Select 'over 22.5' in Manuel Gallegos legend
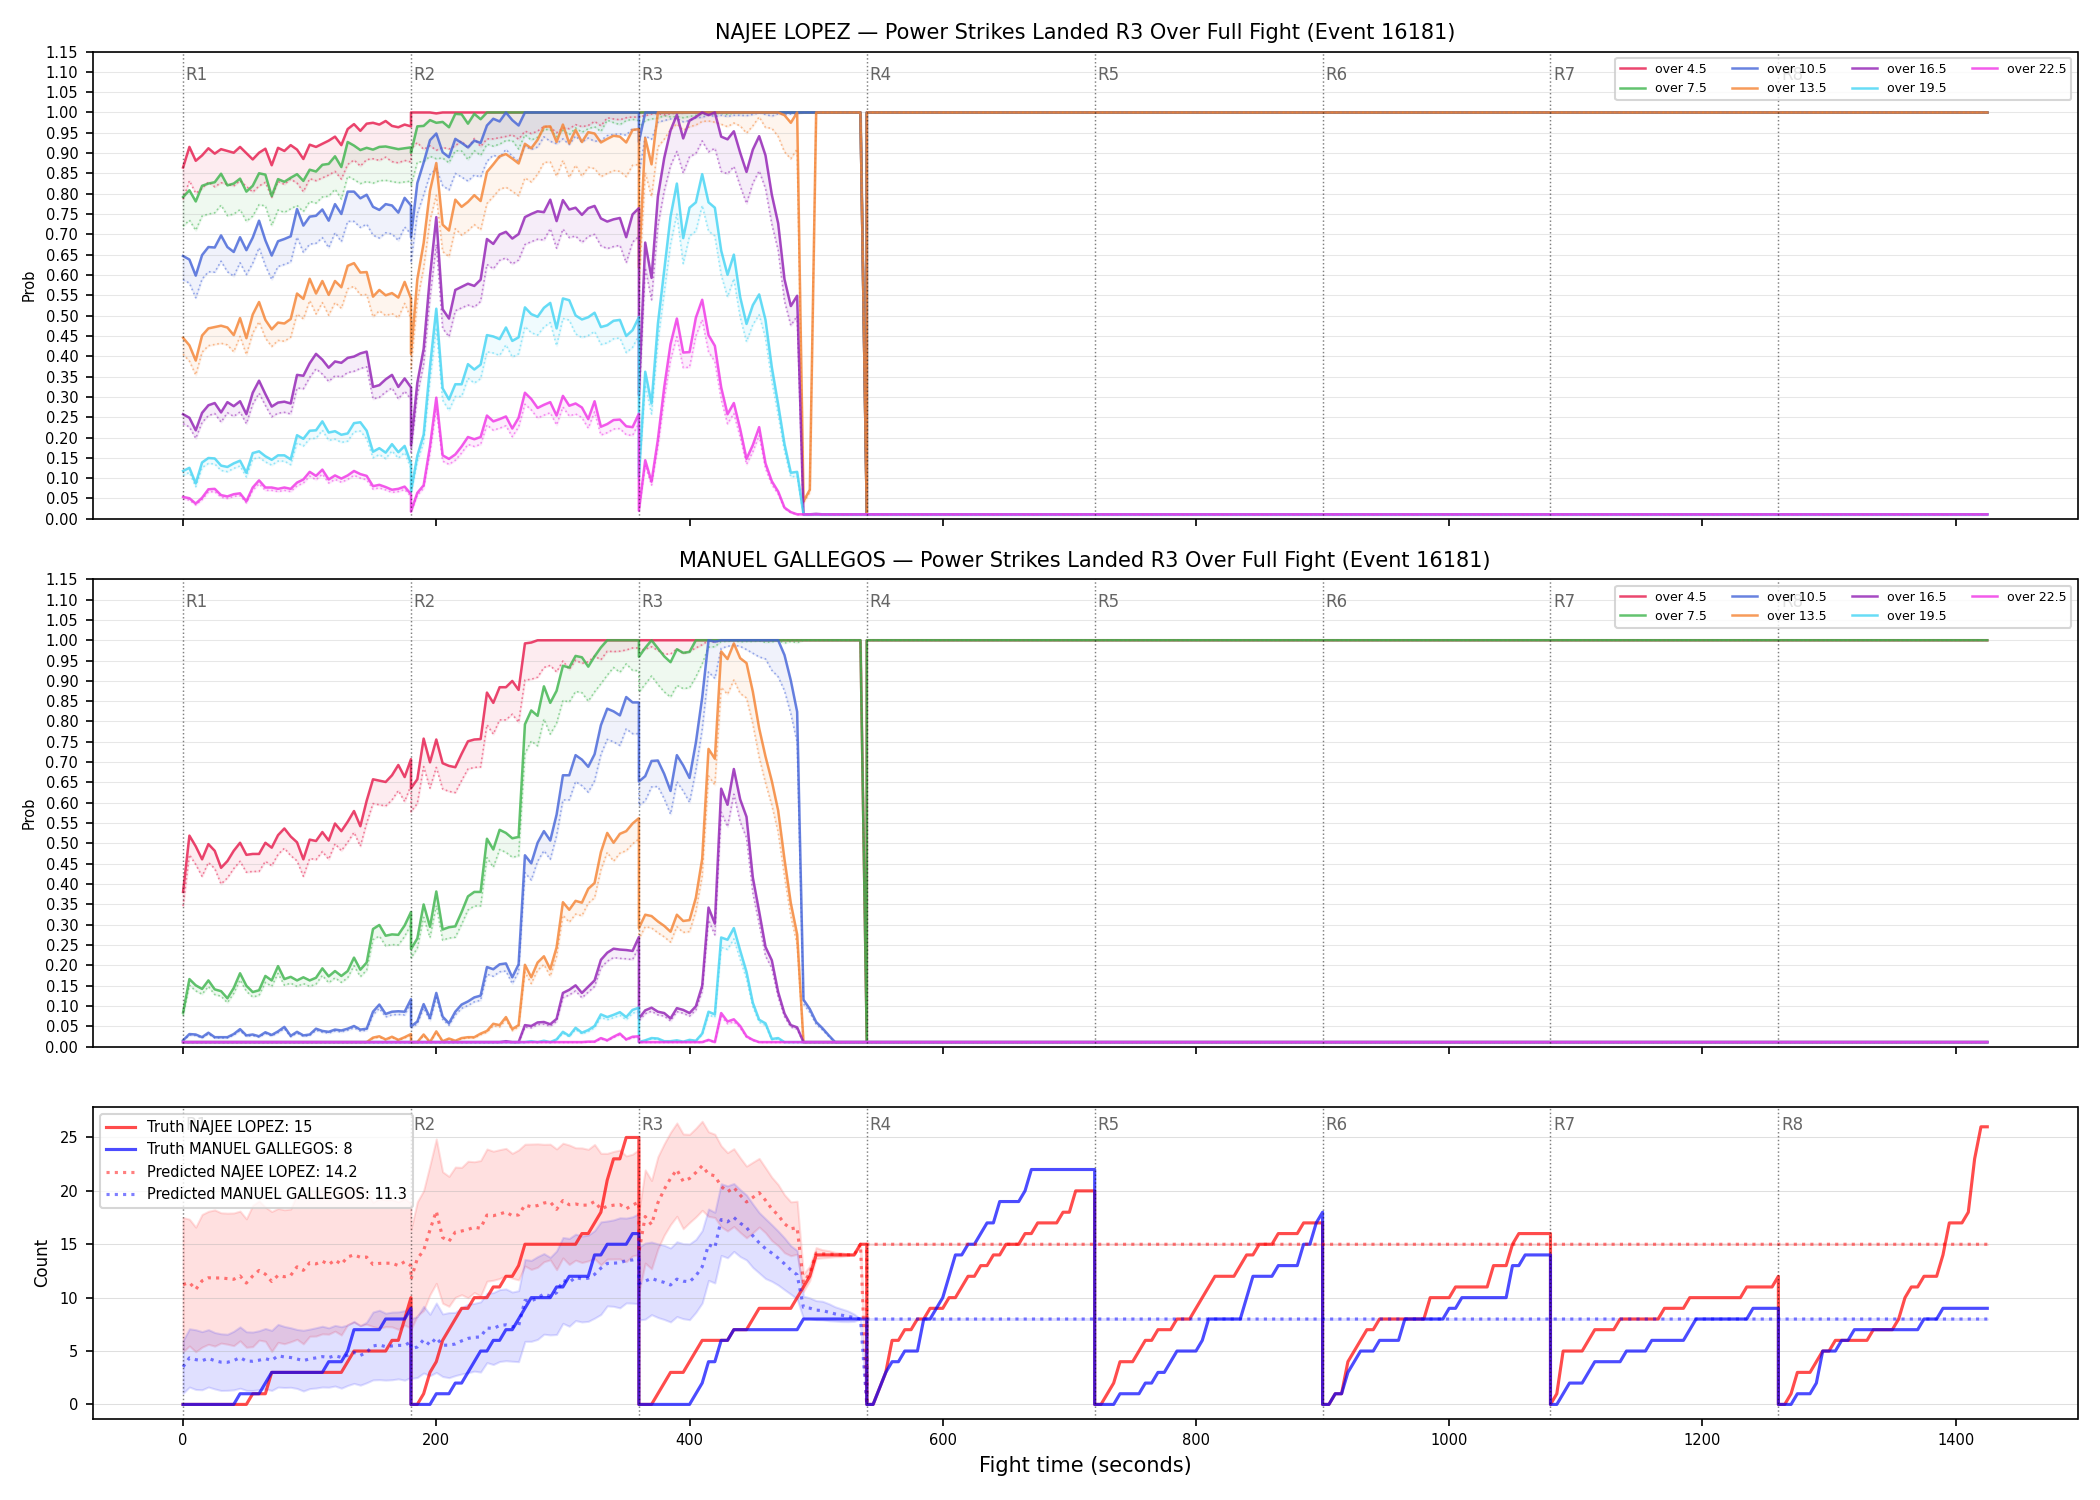Image resolution: width=2100 pixels, height=1500 pixels. [2019, 597]
